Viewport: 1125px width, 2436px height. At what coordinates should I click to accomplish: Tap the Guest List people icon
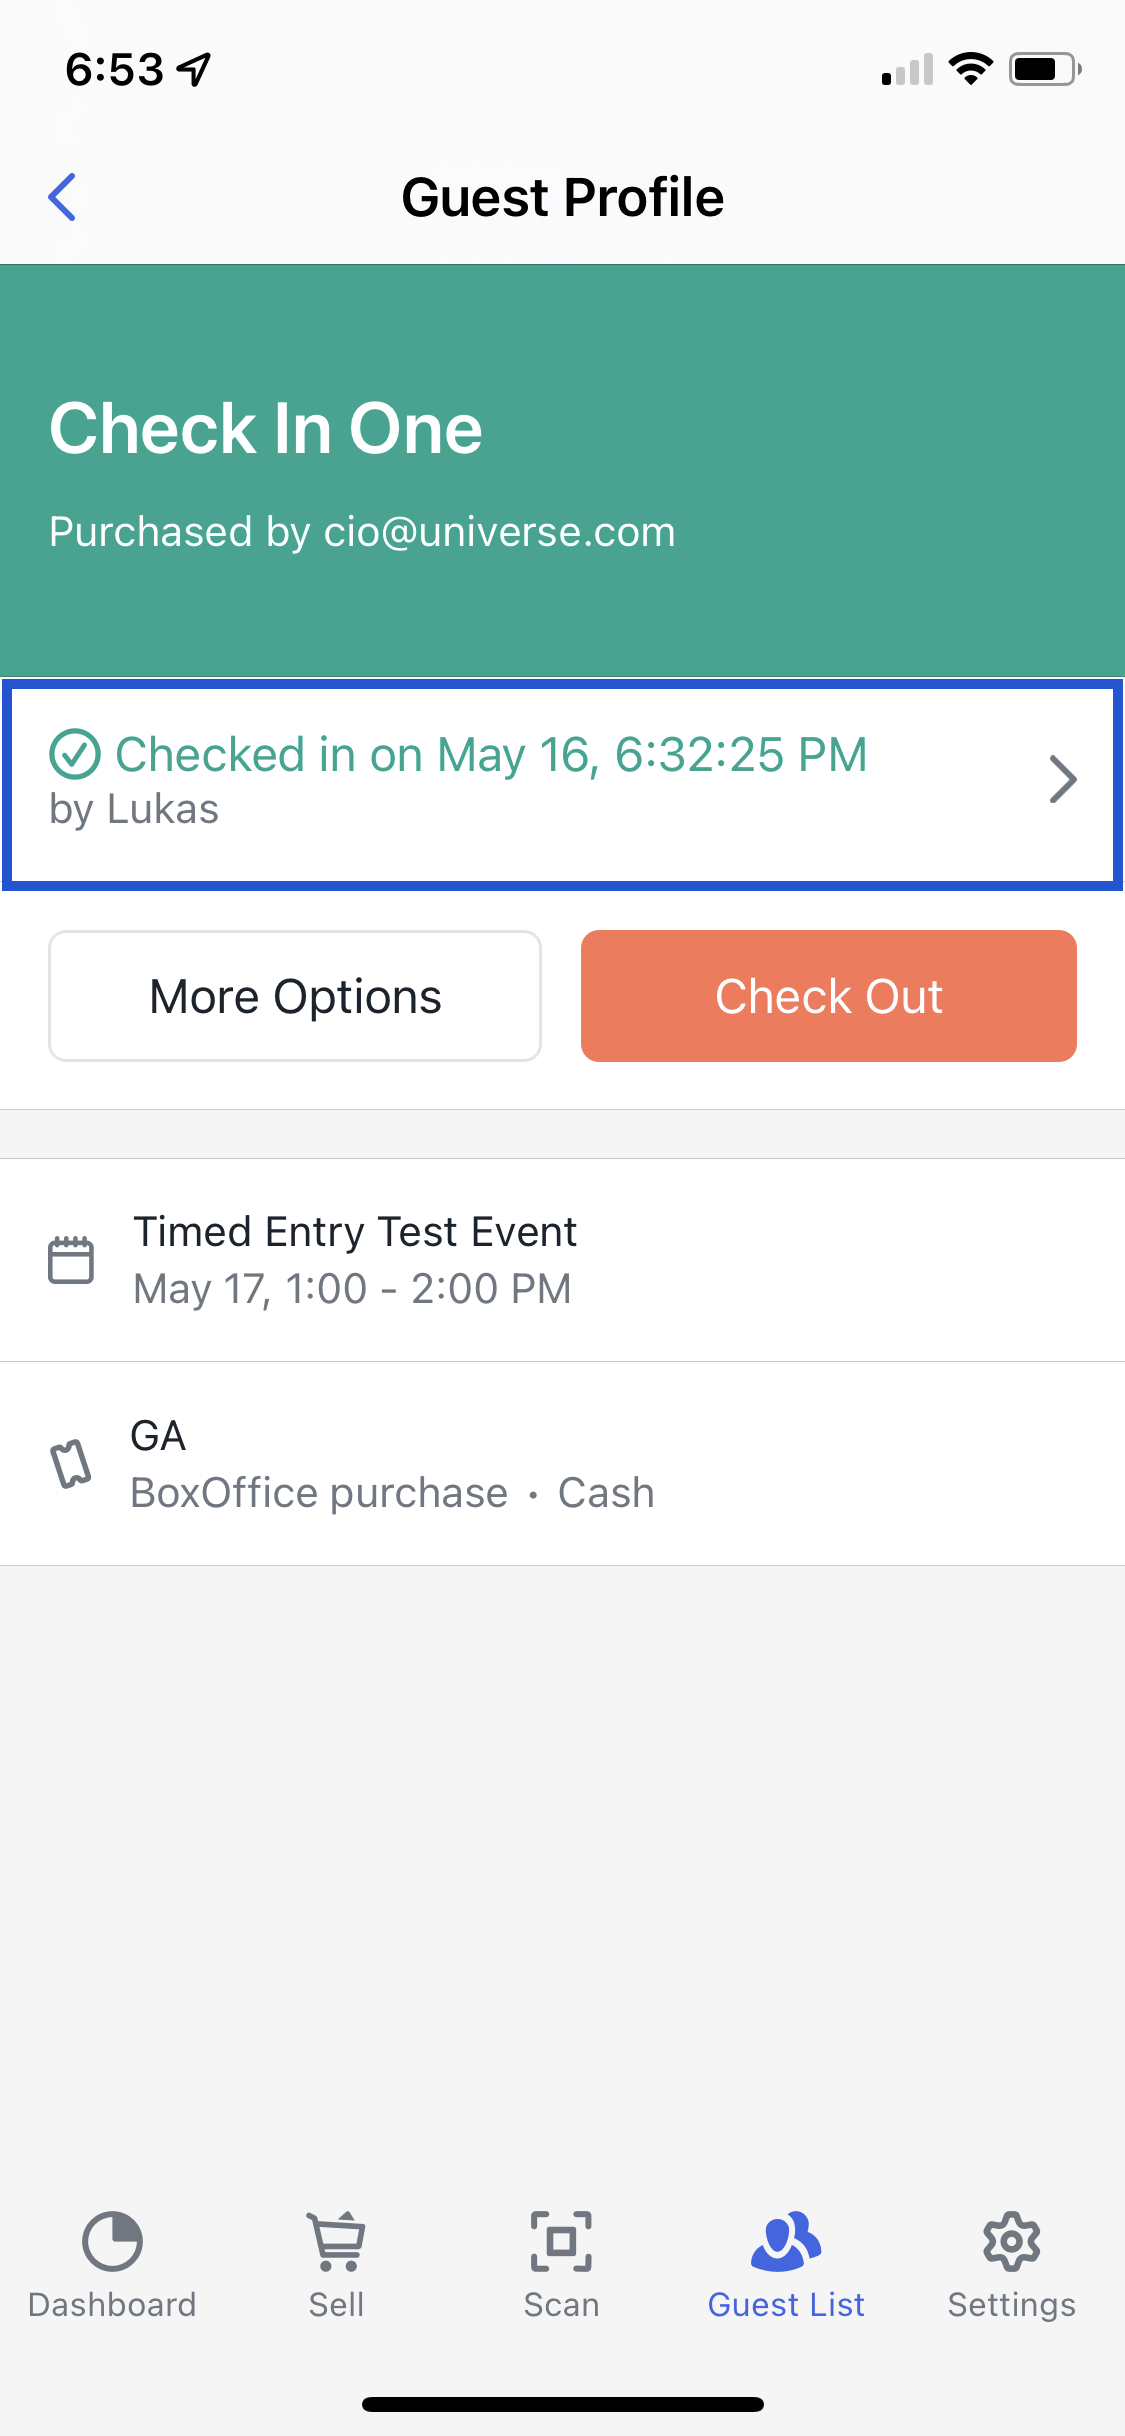786,2240
